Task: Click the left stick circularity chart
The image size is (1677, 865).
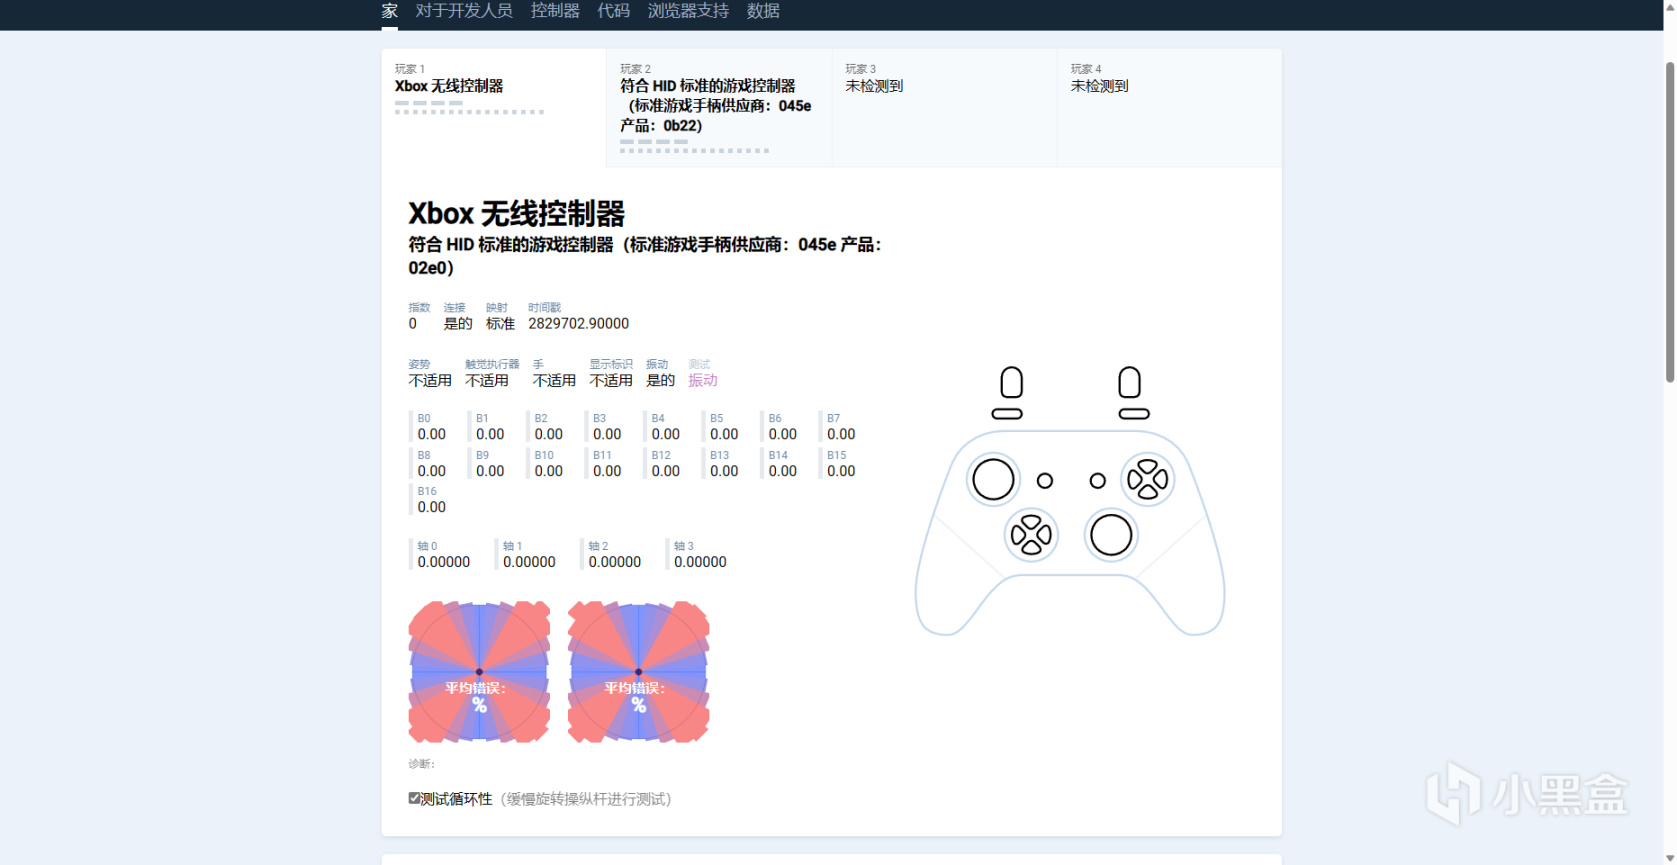Action: click(x=479, y=672)
